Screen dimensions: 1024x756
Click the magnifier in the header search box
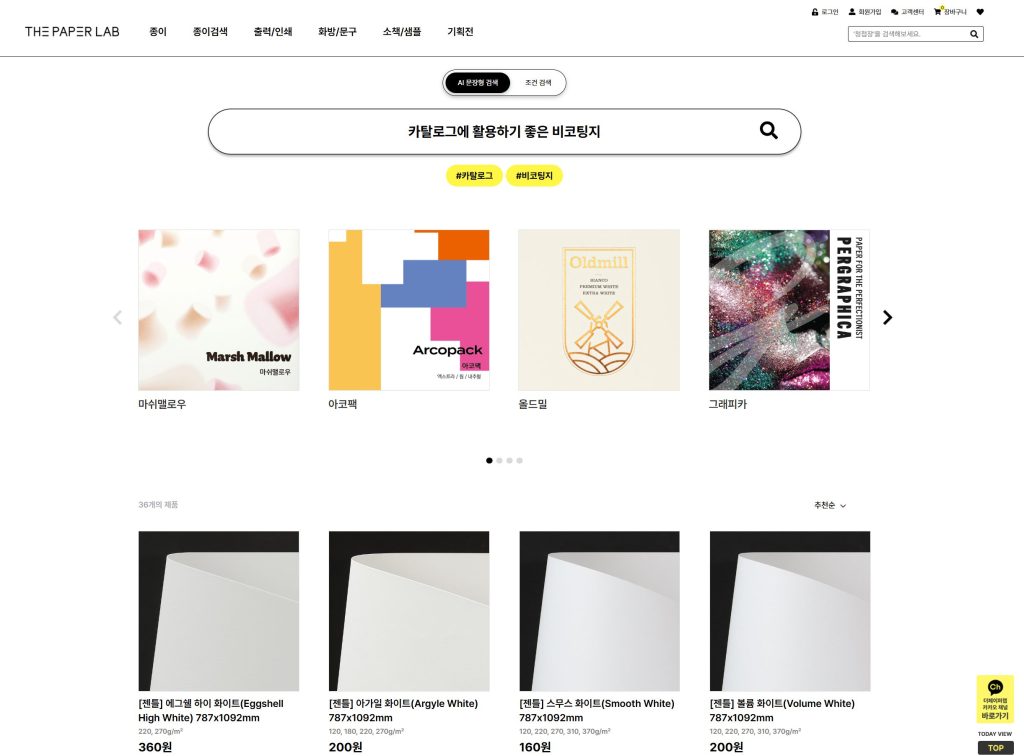point(974,34)
